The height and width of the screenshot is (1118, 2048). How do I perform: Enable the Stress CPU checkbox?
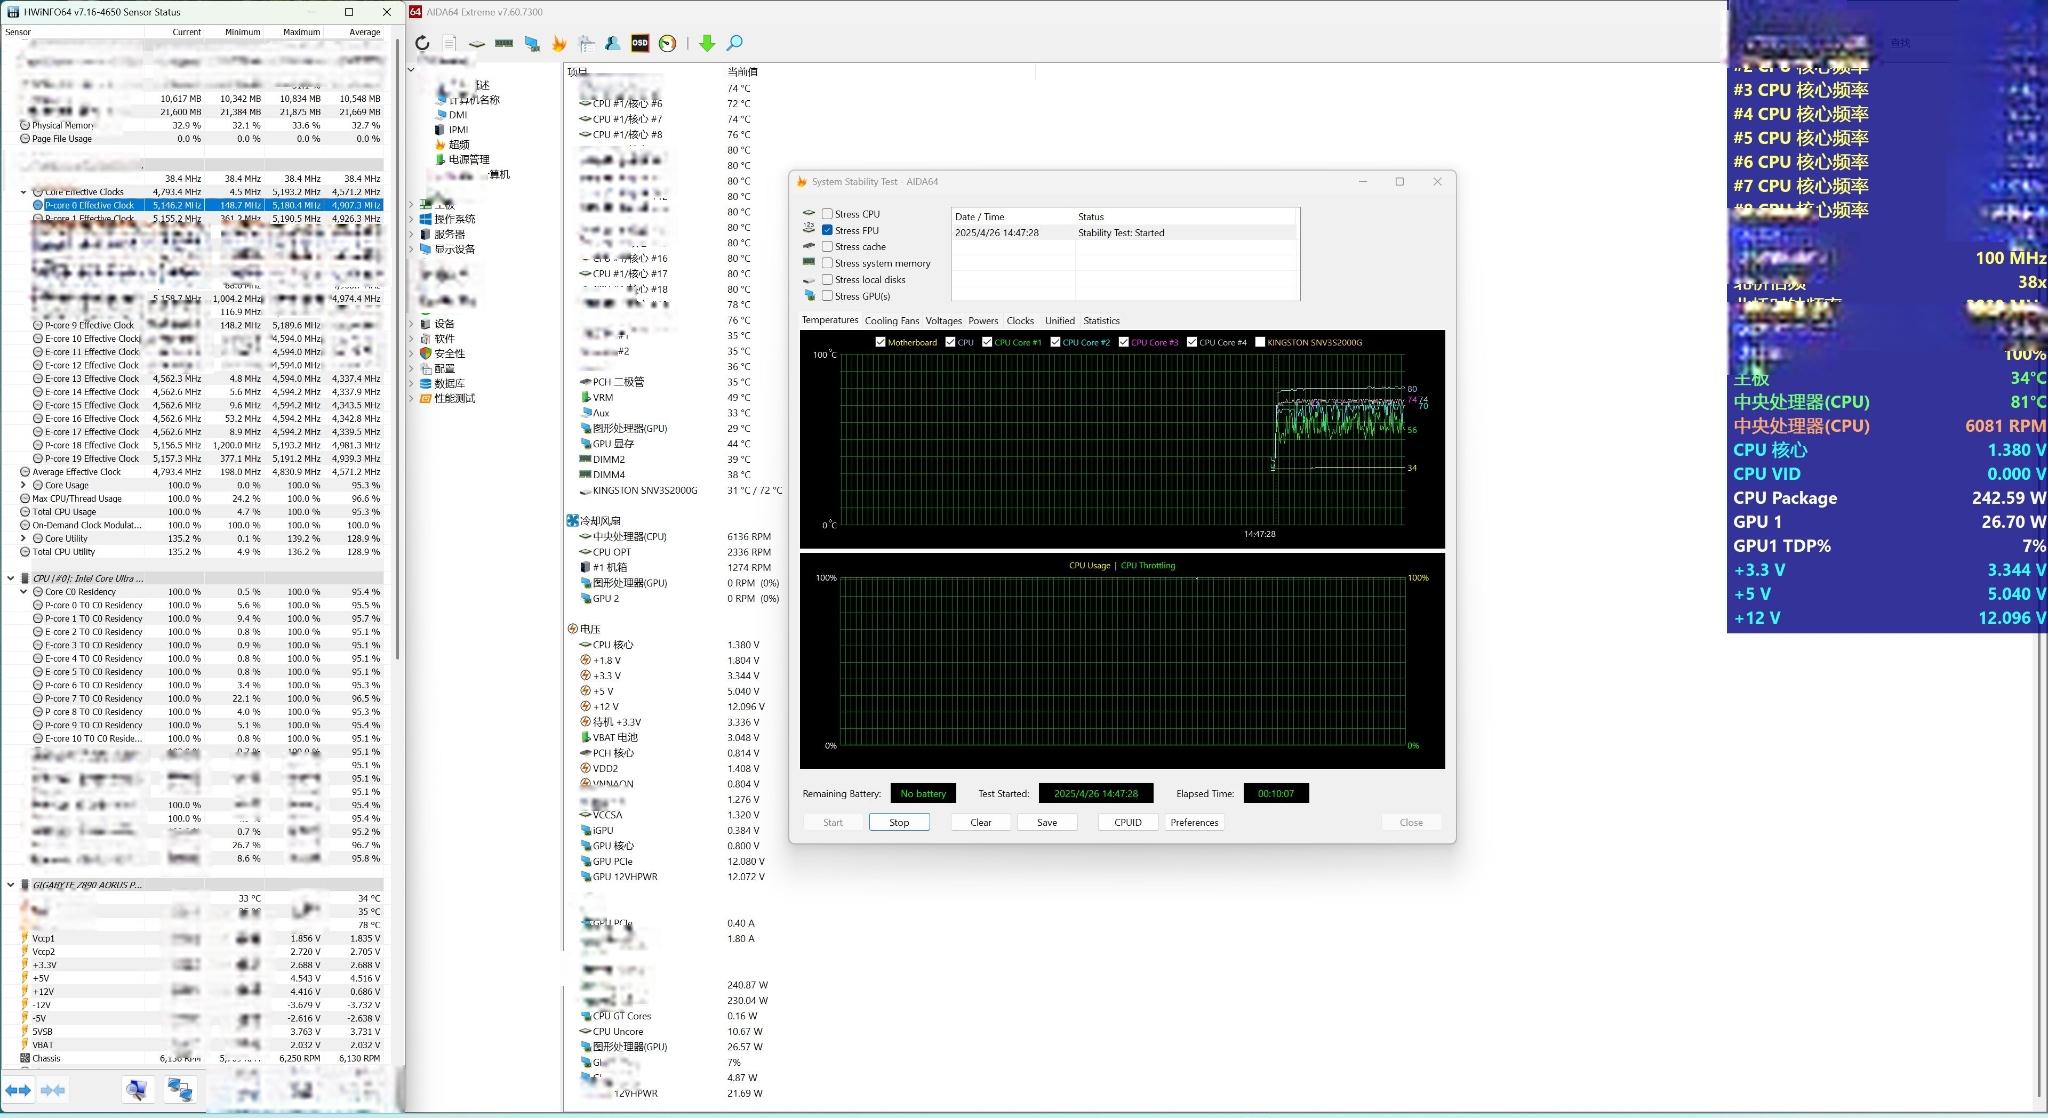(x=827, y=214)
